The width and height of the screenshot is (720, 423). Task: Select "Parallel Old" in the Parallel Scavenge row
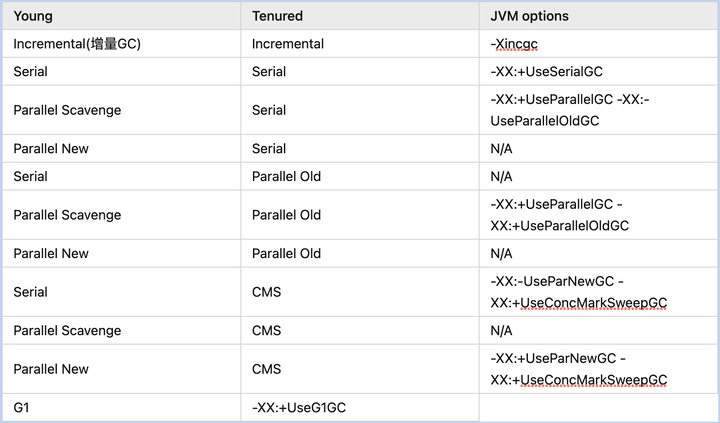click(286, 215)
